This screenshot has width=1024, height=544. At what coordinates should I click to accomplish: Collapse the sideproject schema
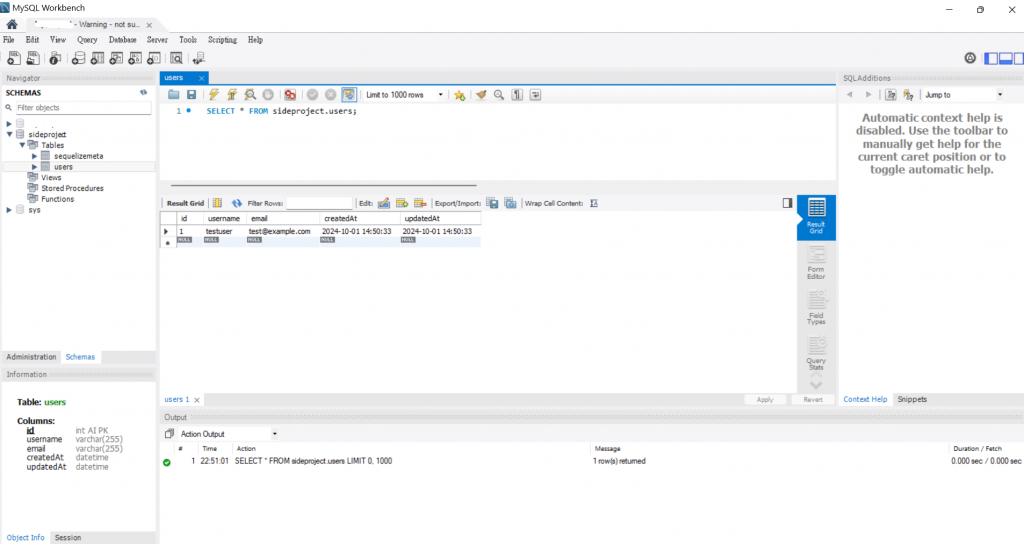[10, 134]
